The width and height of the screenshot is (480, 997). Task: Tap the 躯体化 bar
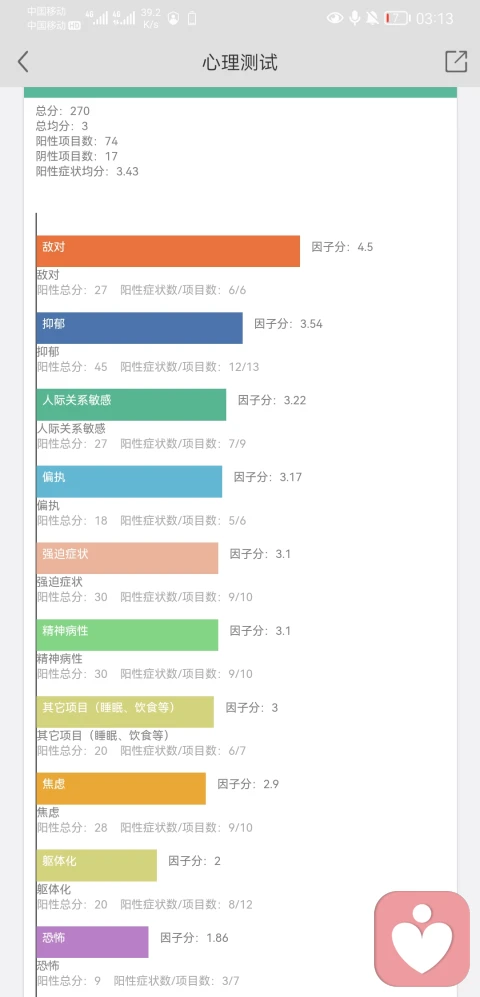97,865
